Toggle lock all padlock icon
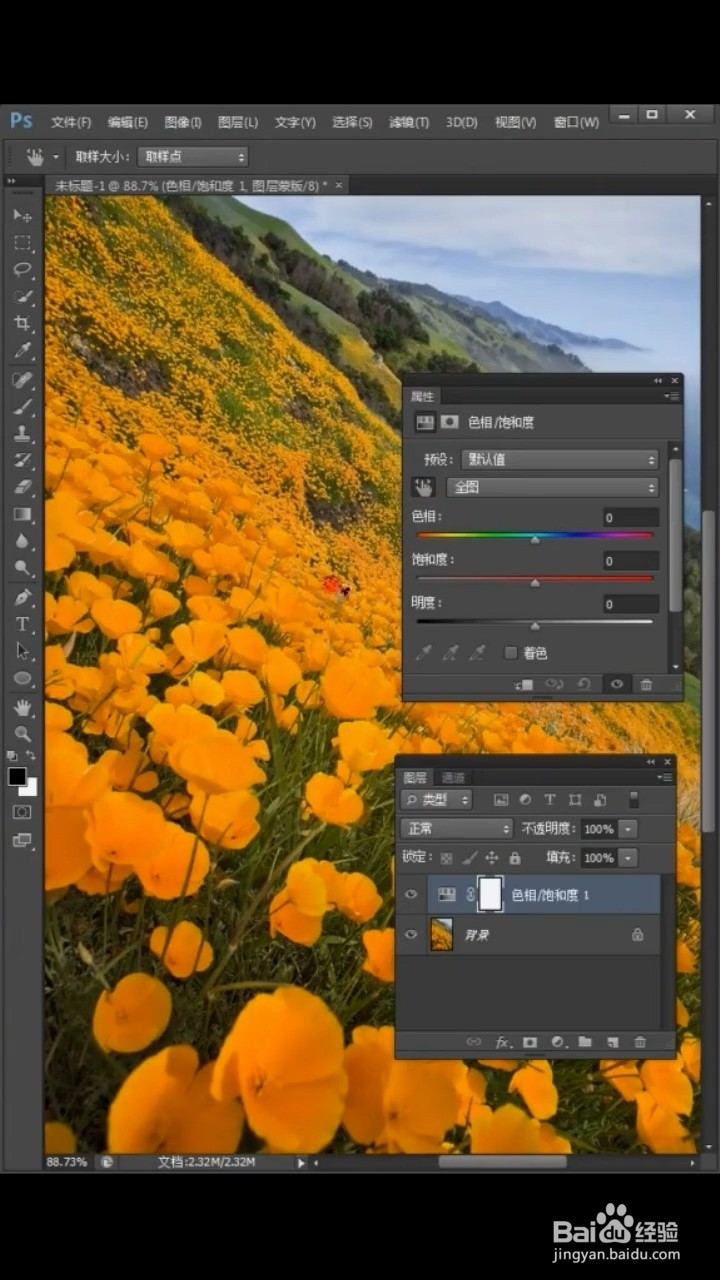This screenshot has height=1280, width=720. pos(515,858)
